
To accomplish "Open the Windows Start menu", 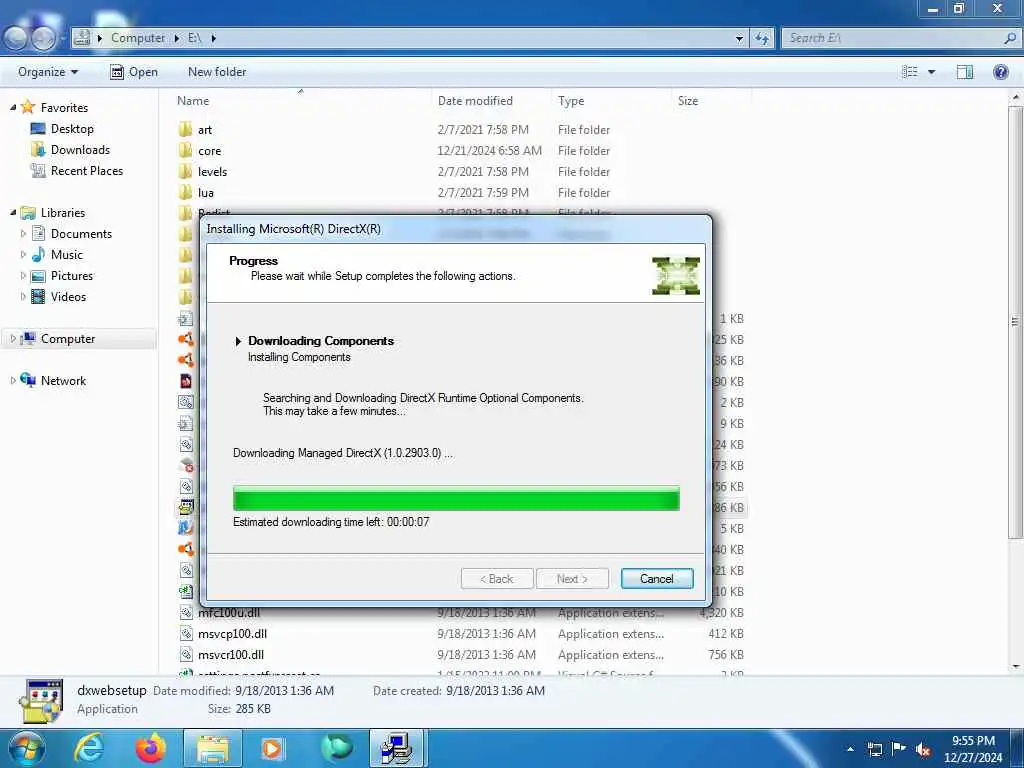I will click(25, 748).
